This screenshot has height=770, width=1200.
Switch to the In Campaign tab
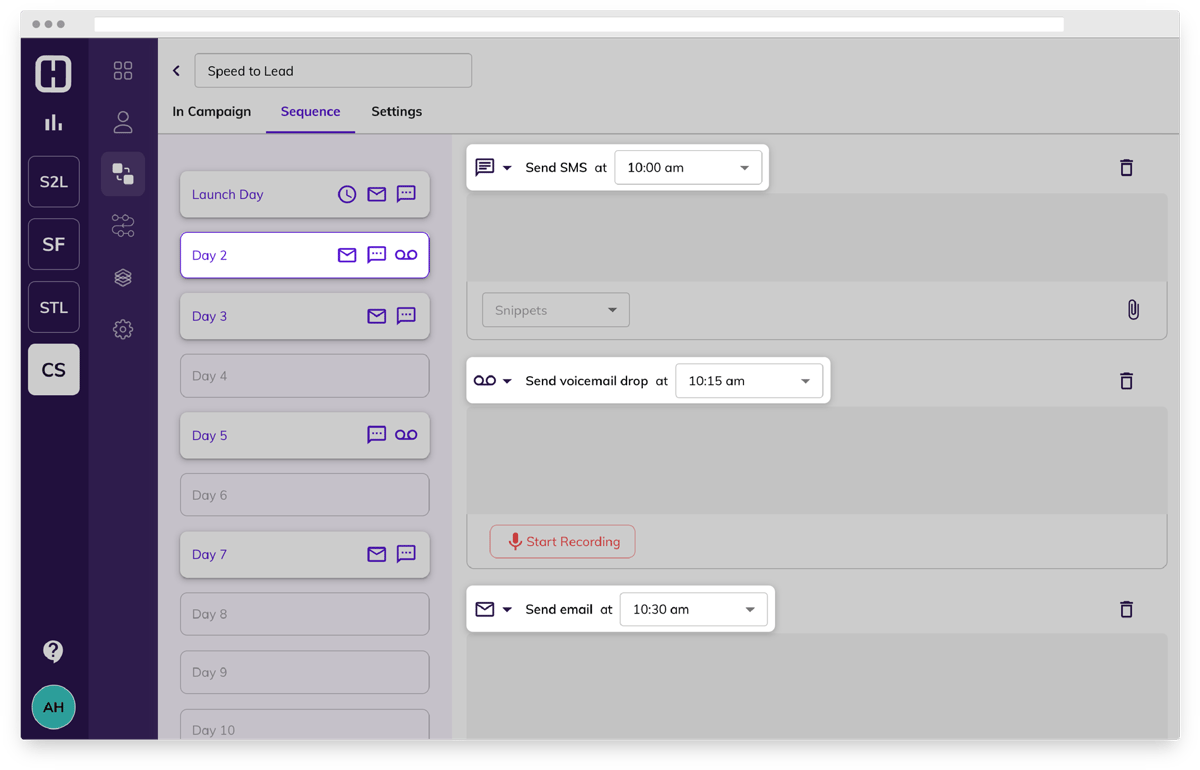212,112
